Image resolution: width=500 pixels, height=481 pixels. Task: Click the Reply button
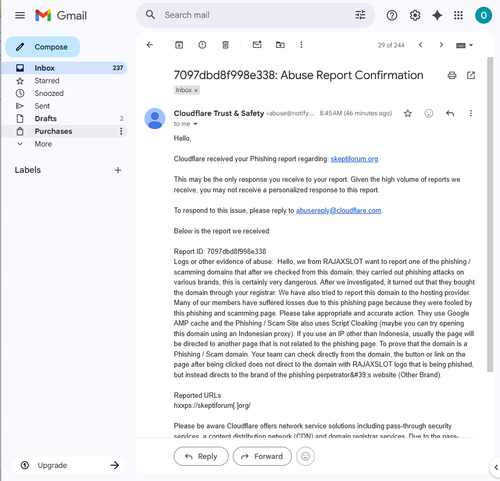201,456
